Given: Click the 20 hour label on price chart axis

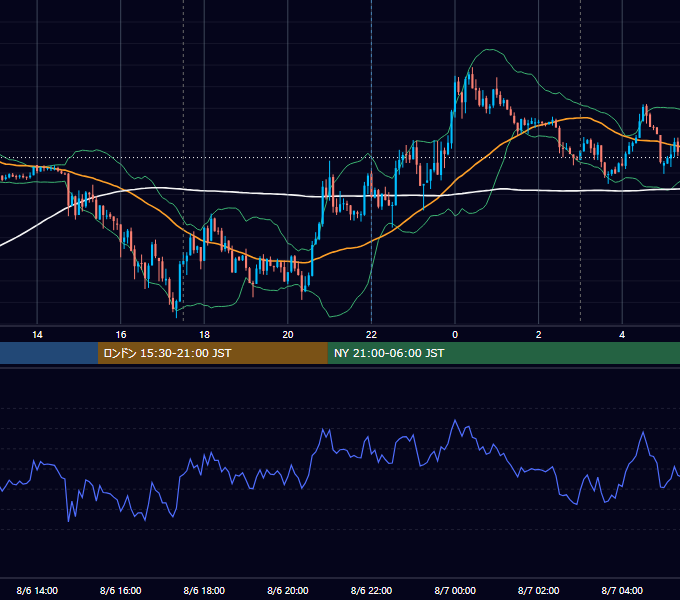Looking at the screenshot, I should (288, 335).
